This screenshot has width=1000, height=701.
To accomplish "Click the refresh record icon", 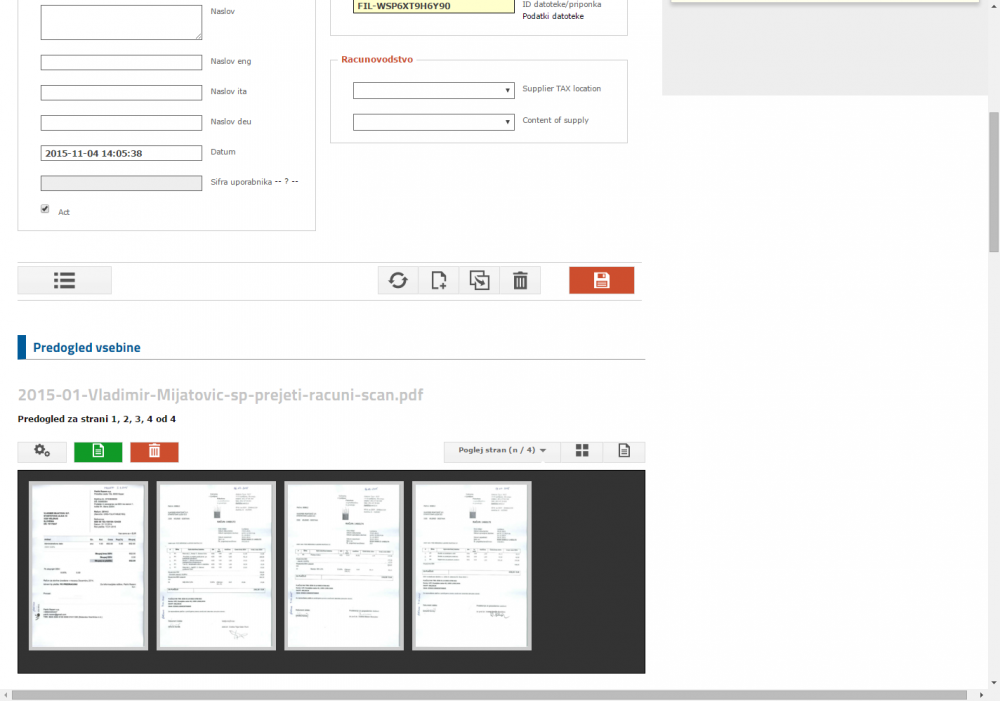I will [398, 281].
